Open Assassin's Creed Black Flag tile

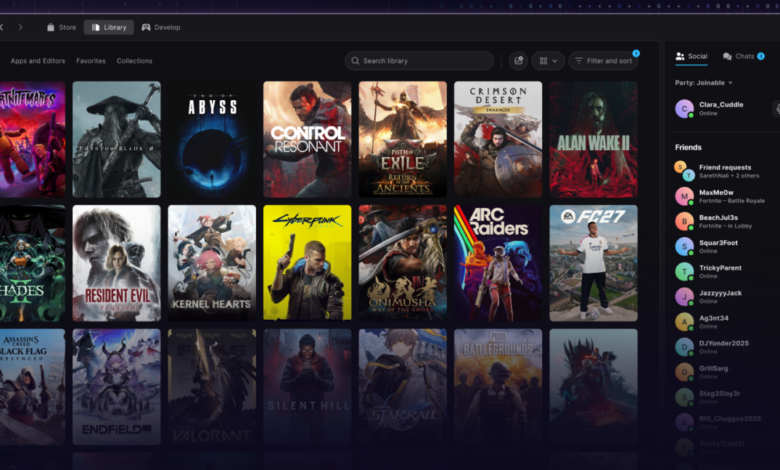[x=32, y=386]
